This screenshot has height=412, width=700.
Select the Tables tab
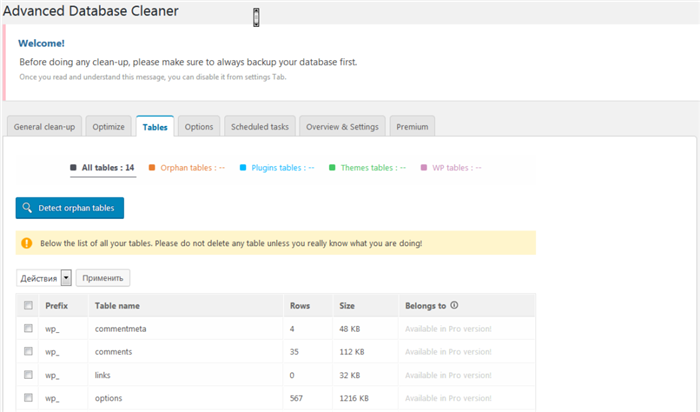pos(155,127)
